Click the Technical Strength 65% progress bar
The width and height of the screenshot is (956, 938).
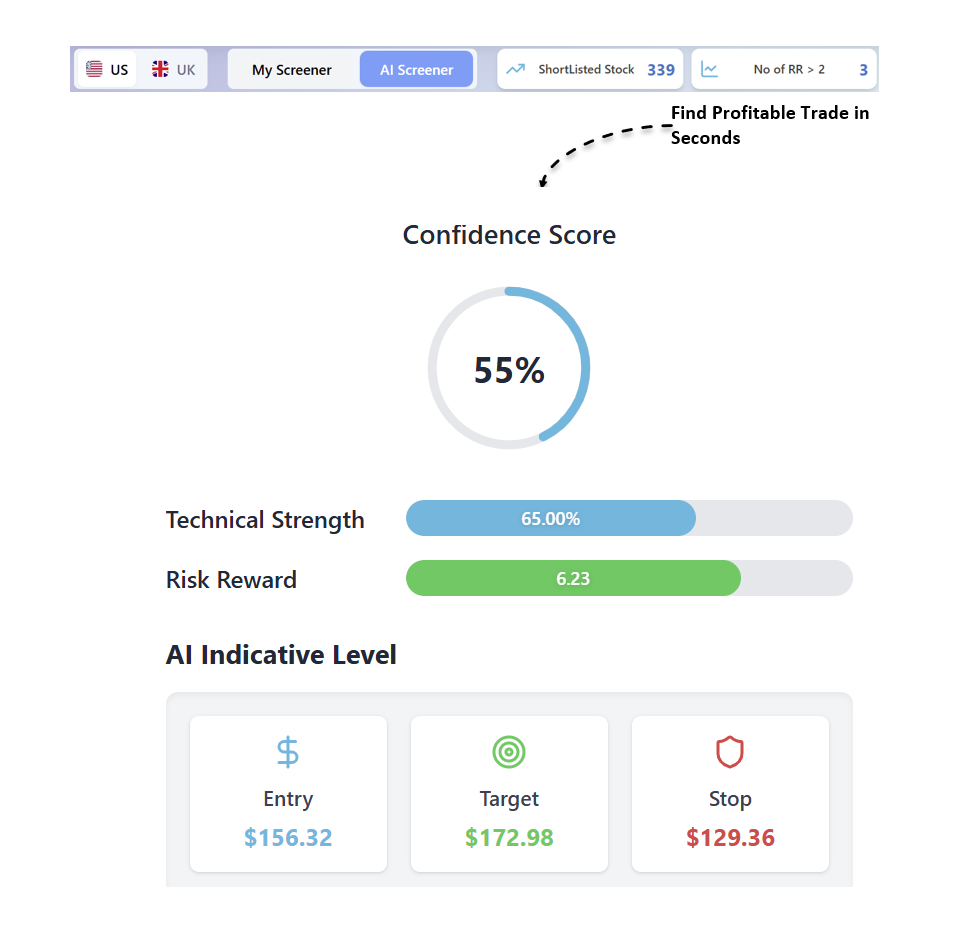[550, 518]
